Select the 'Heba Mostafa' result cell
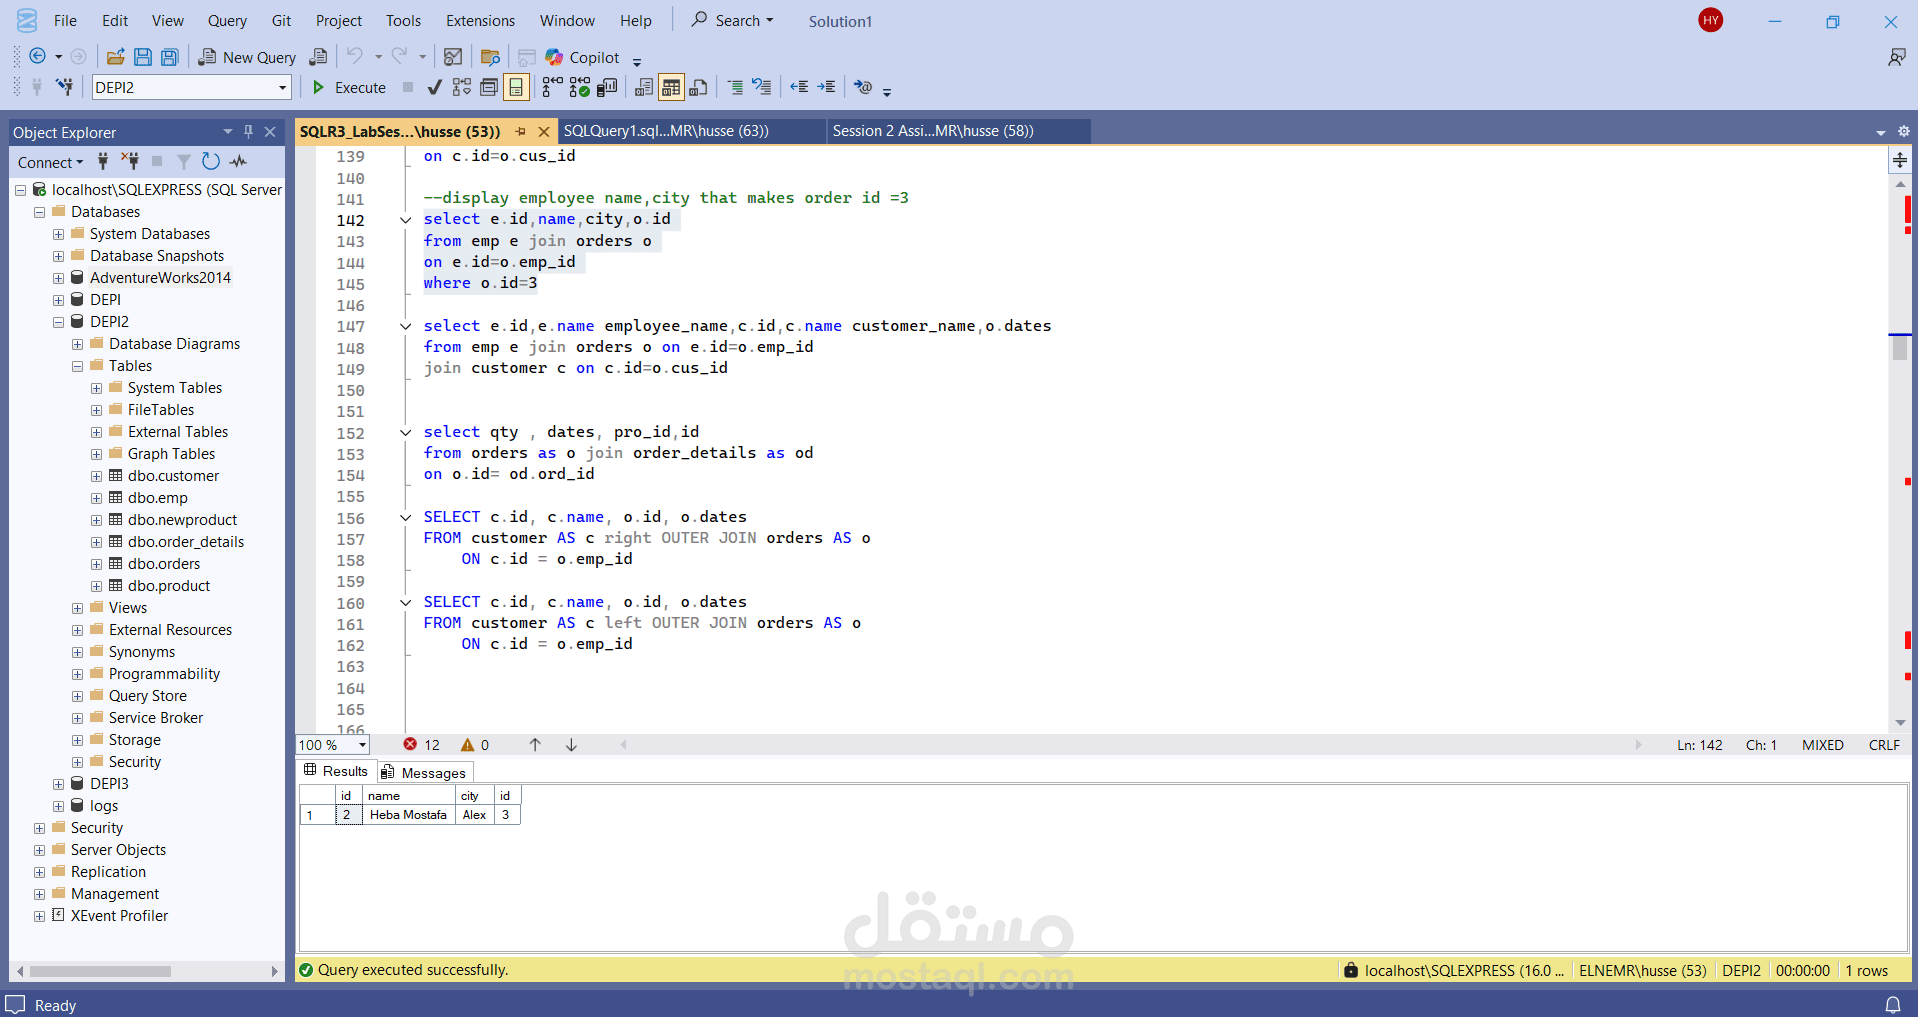 click(408, 815)
